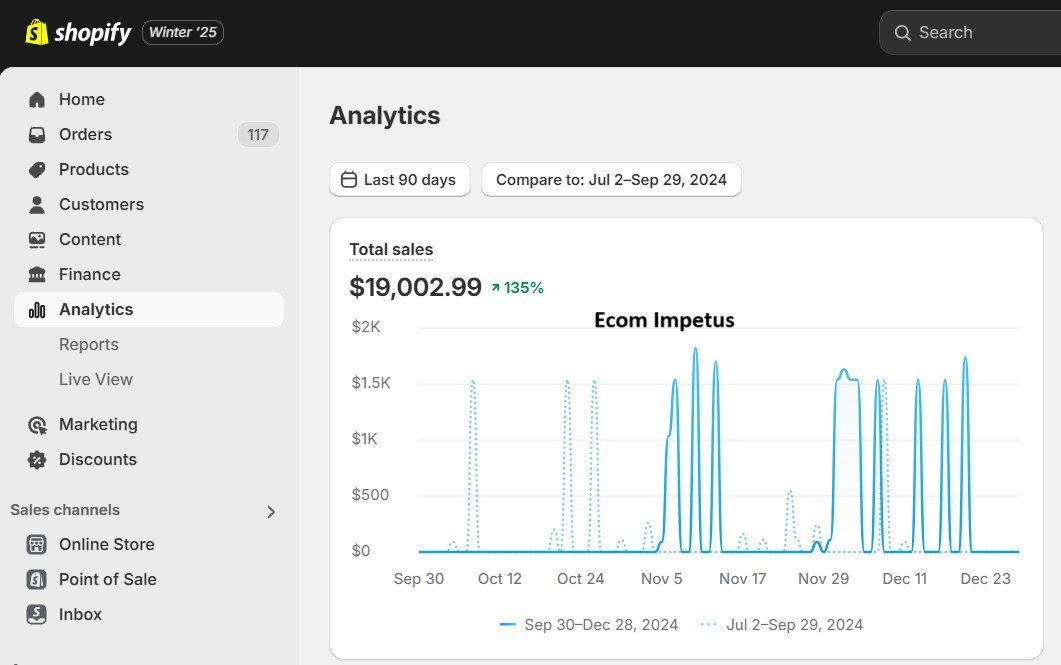Click the Finance bank icon

37,275
